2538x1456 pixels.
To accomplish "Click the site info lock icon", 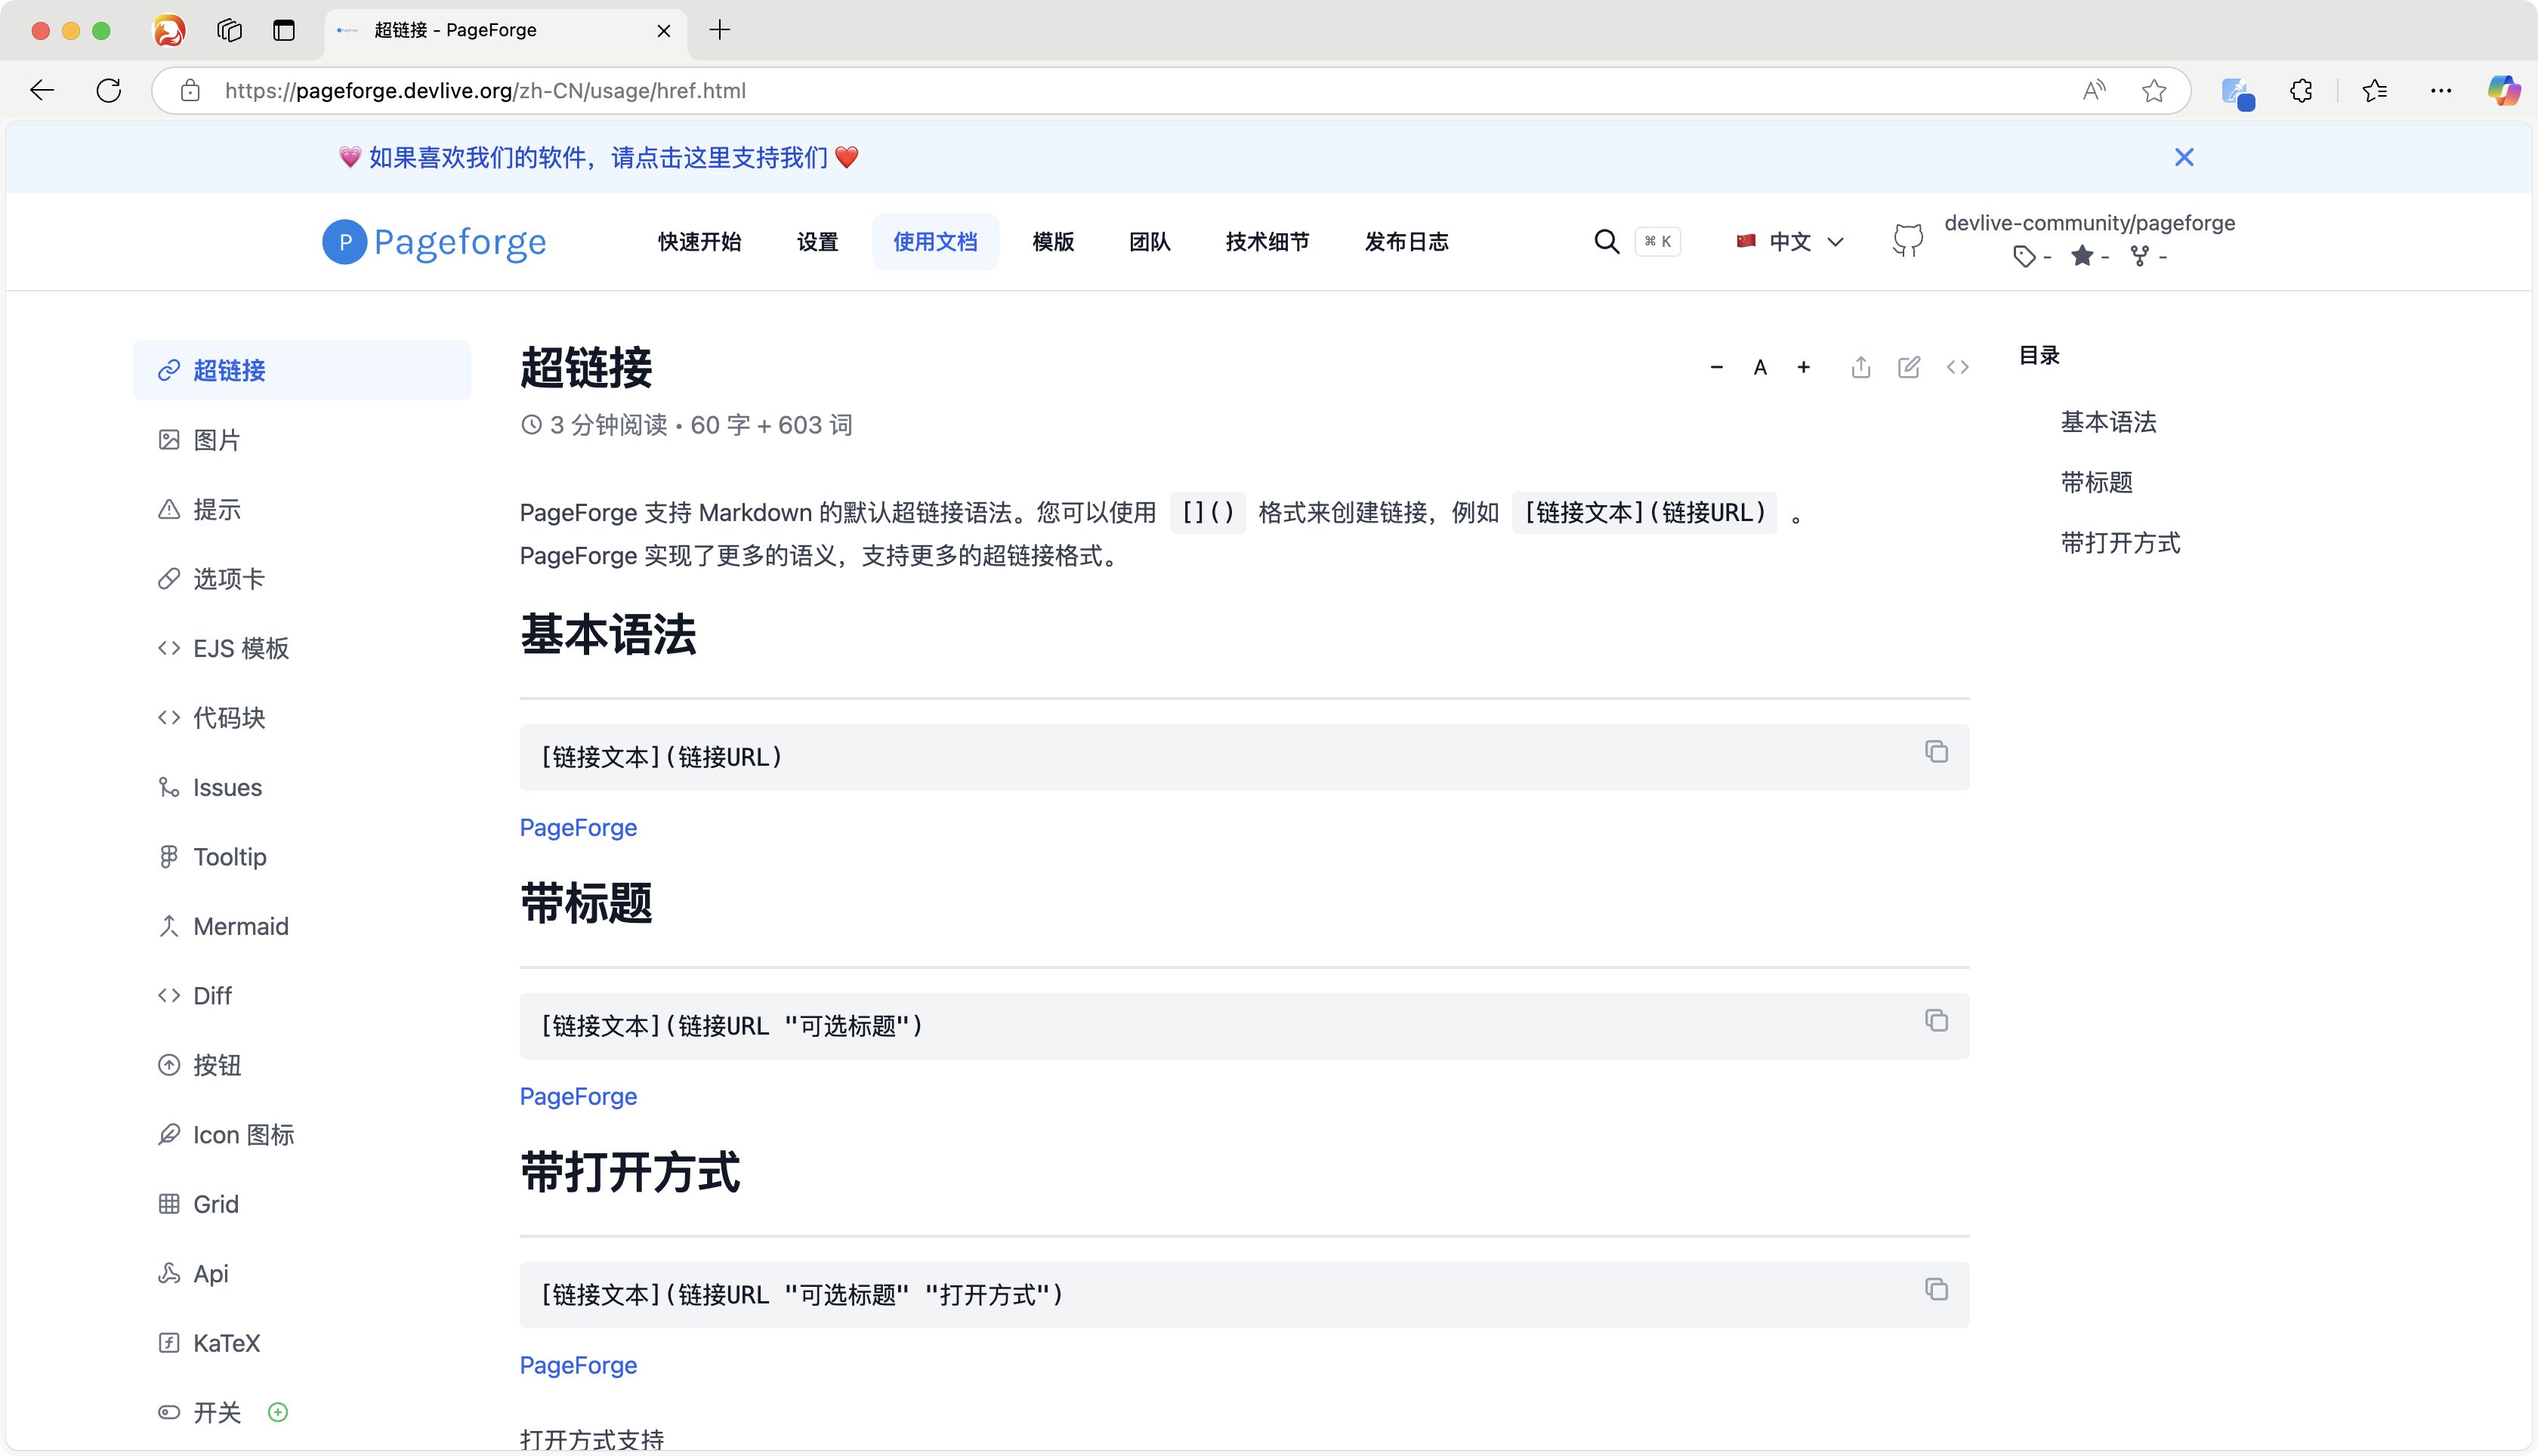I will point(190,91).
